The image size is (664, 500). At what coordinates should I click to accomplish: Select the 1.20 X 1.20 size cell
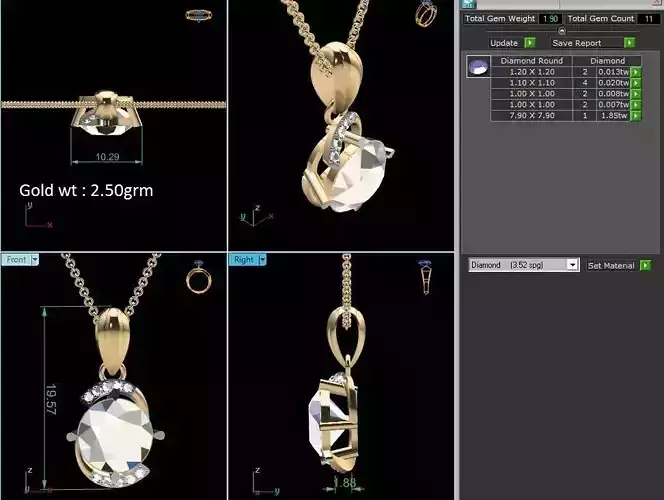pyautogui.click(x=532, y=72)
